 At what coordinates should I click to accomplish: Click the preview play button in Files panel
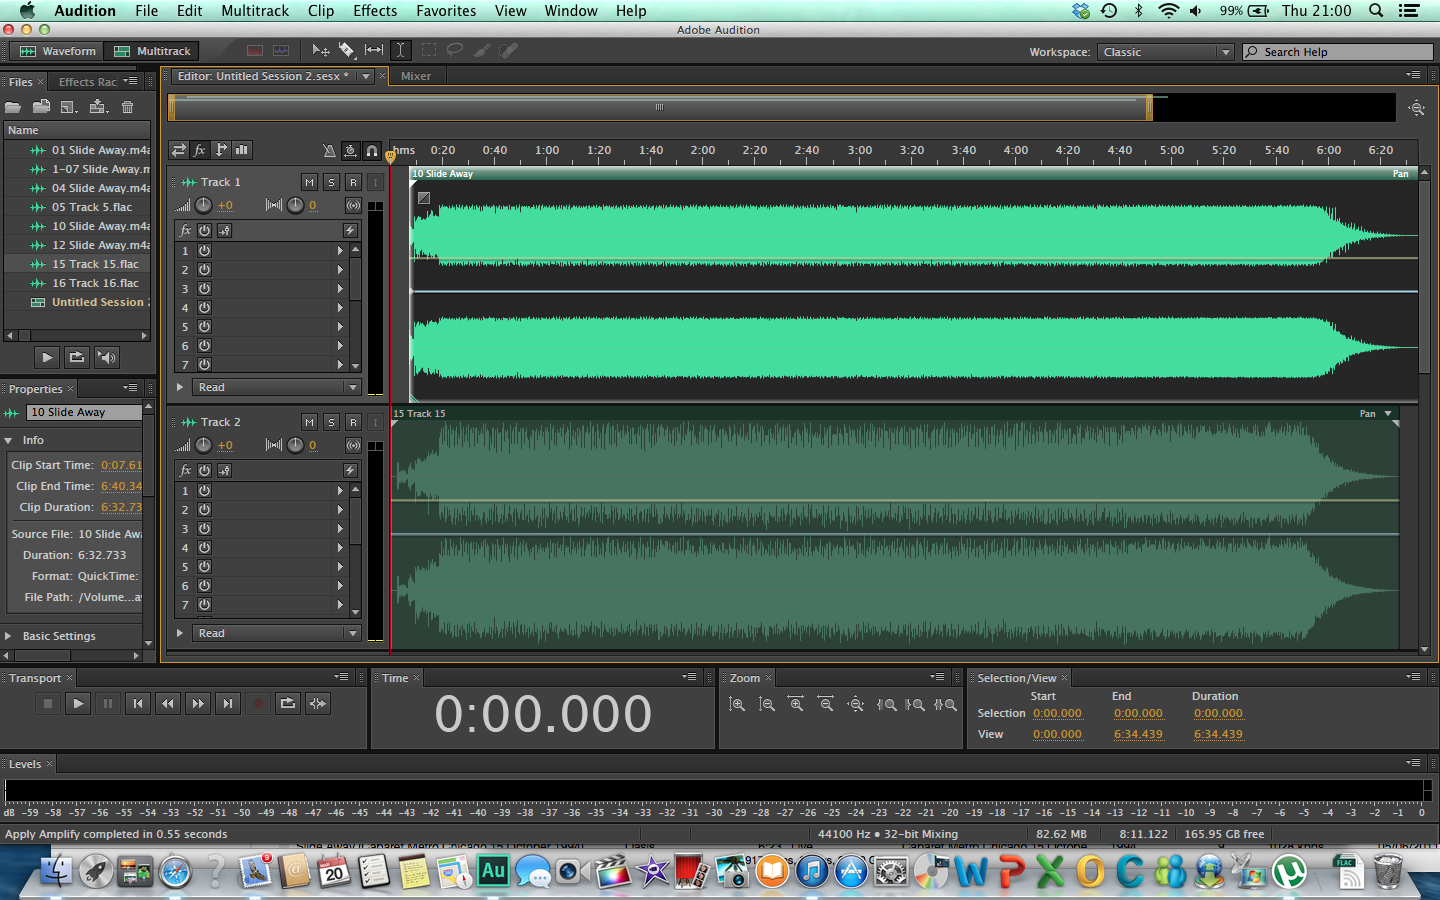tap(46, 357)
